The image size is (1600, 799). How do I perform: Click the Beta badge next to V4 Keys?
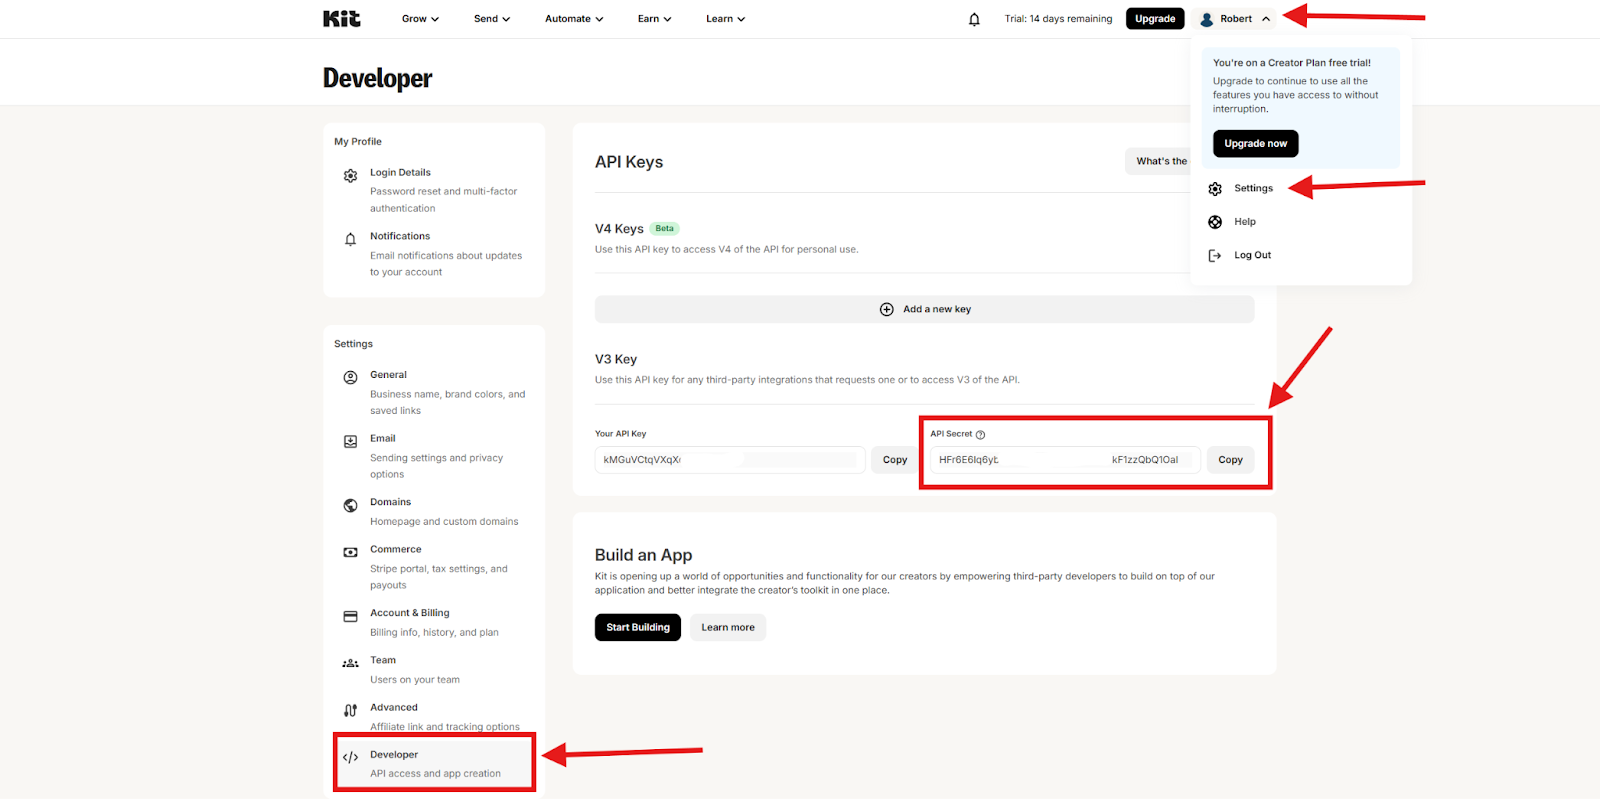click(665, 229)
